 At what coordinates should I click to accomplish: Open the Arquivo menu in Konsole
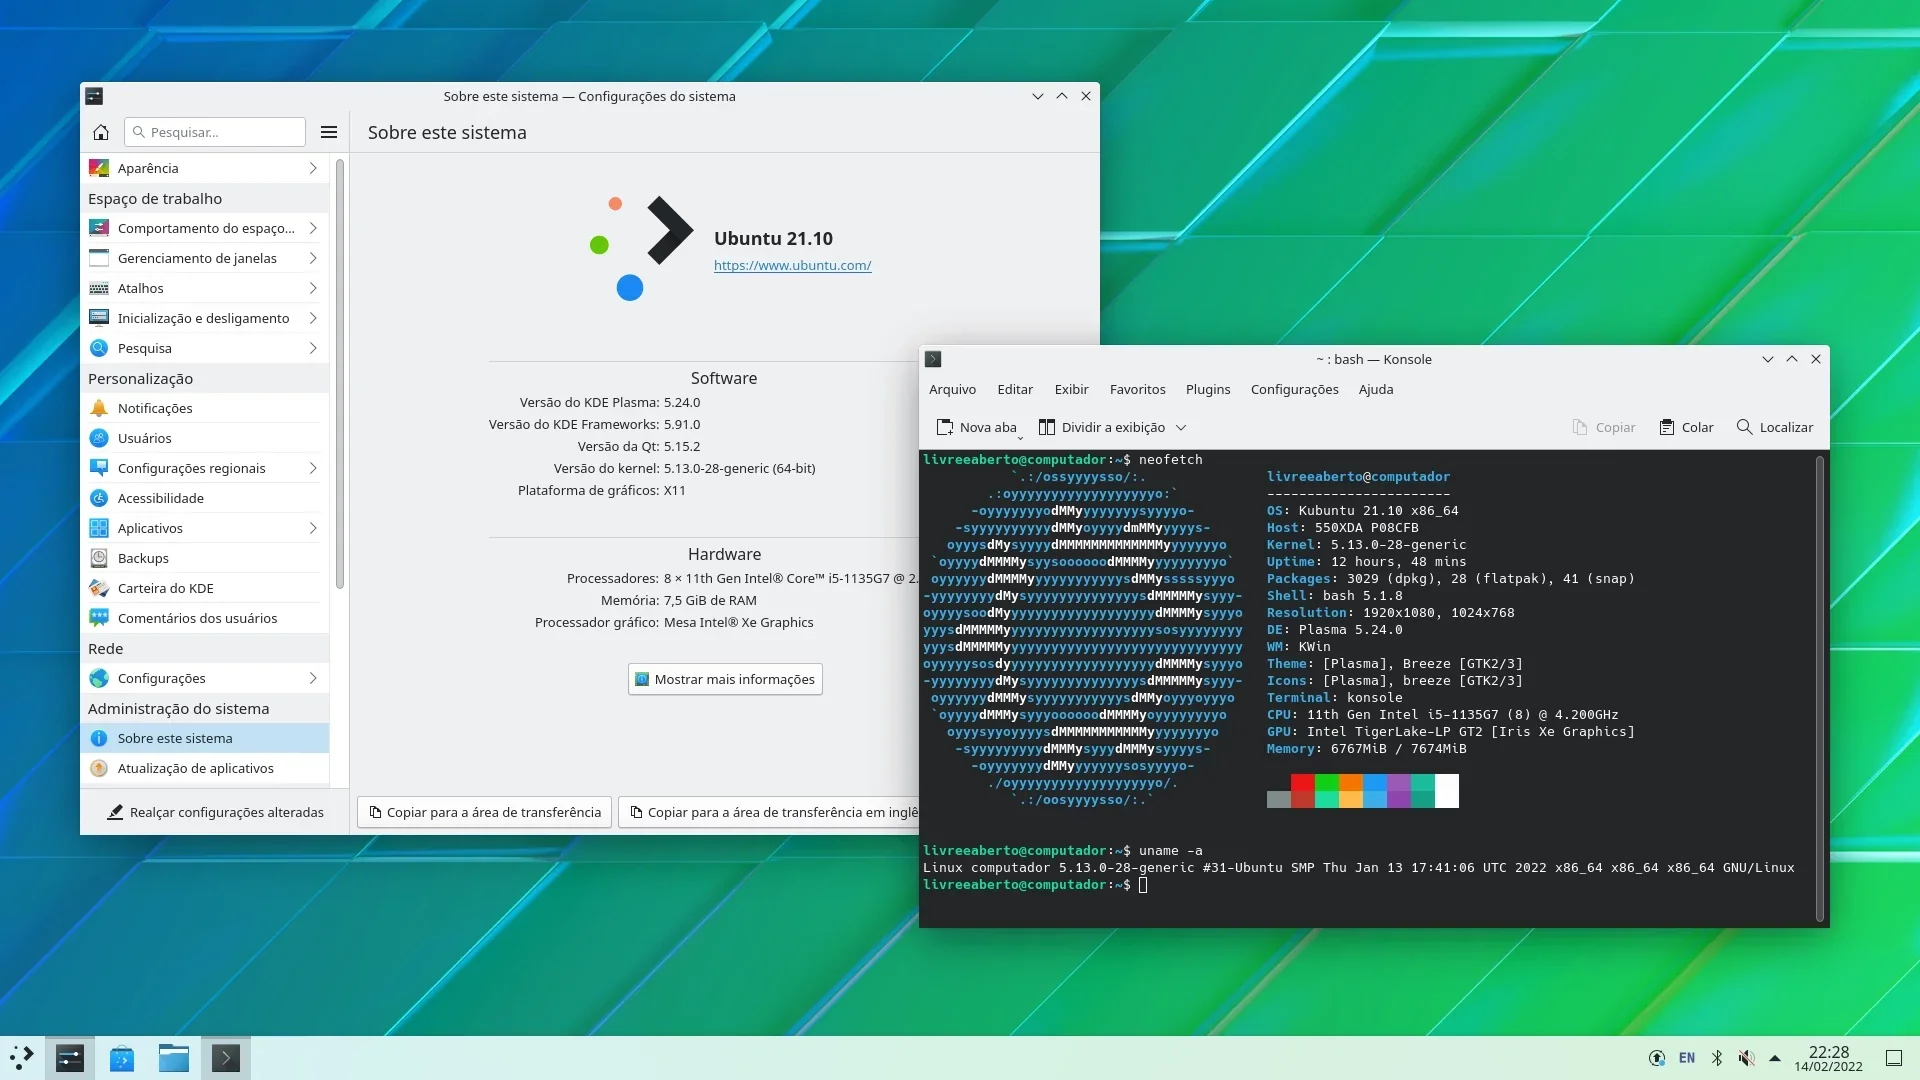click(952, 390)
